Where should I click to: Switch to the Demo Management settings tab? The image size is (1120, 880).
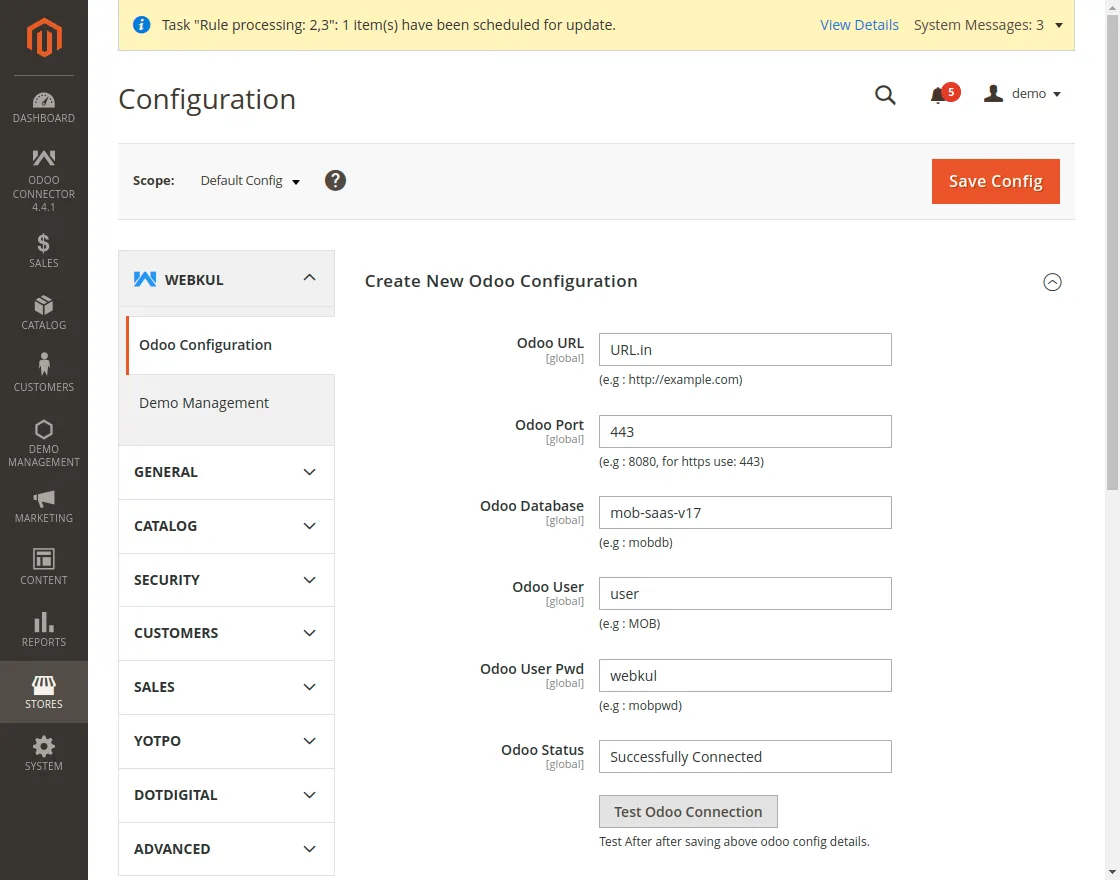click(x=204, y=403)
